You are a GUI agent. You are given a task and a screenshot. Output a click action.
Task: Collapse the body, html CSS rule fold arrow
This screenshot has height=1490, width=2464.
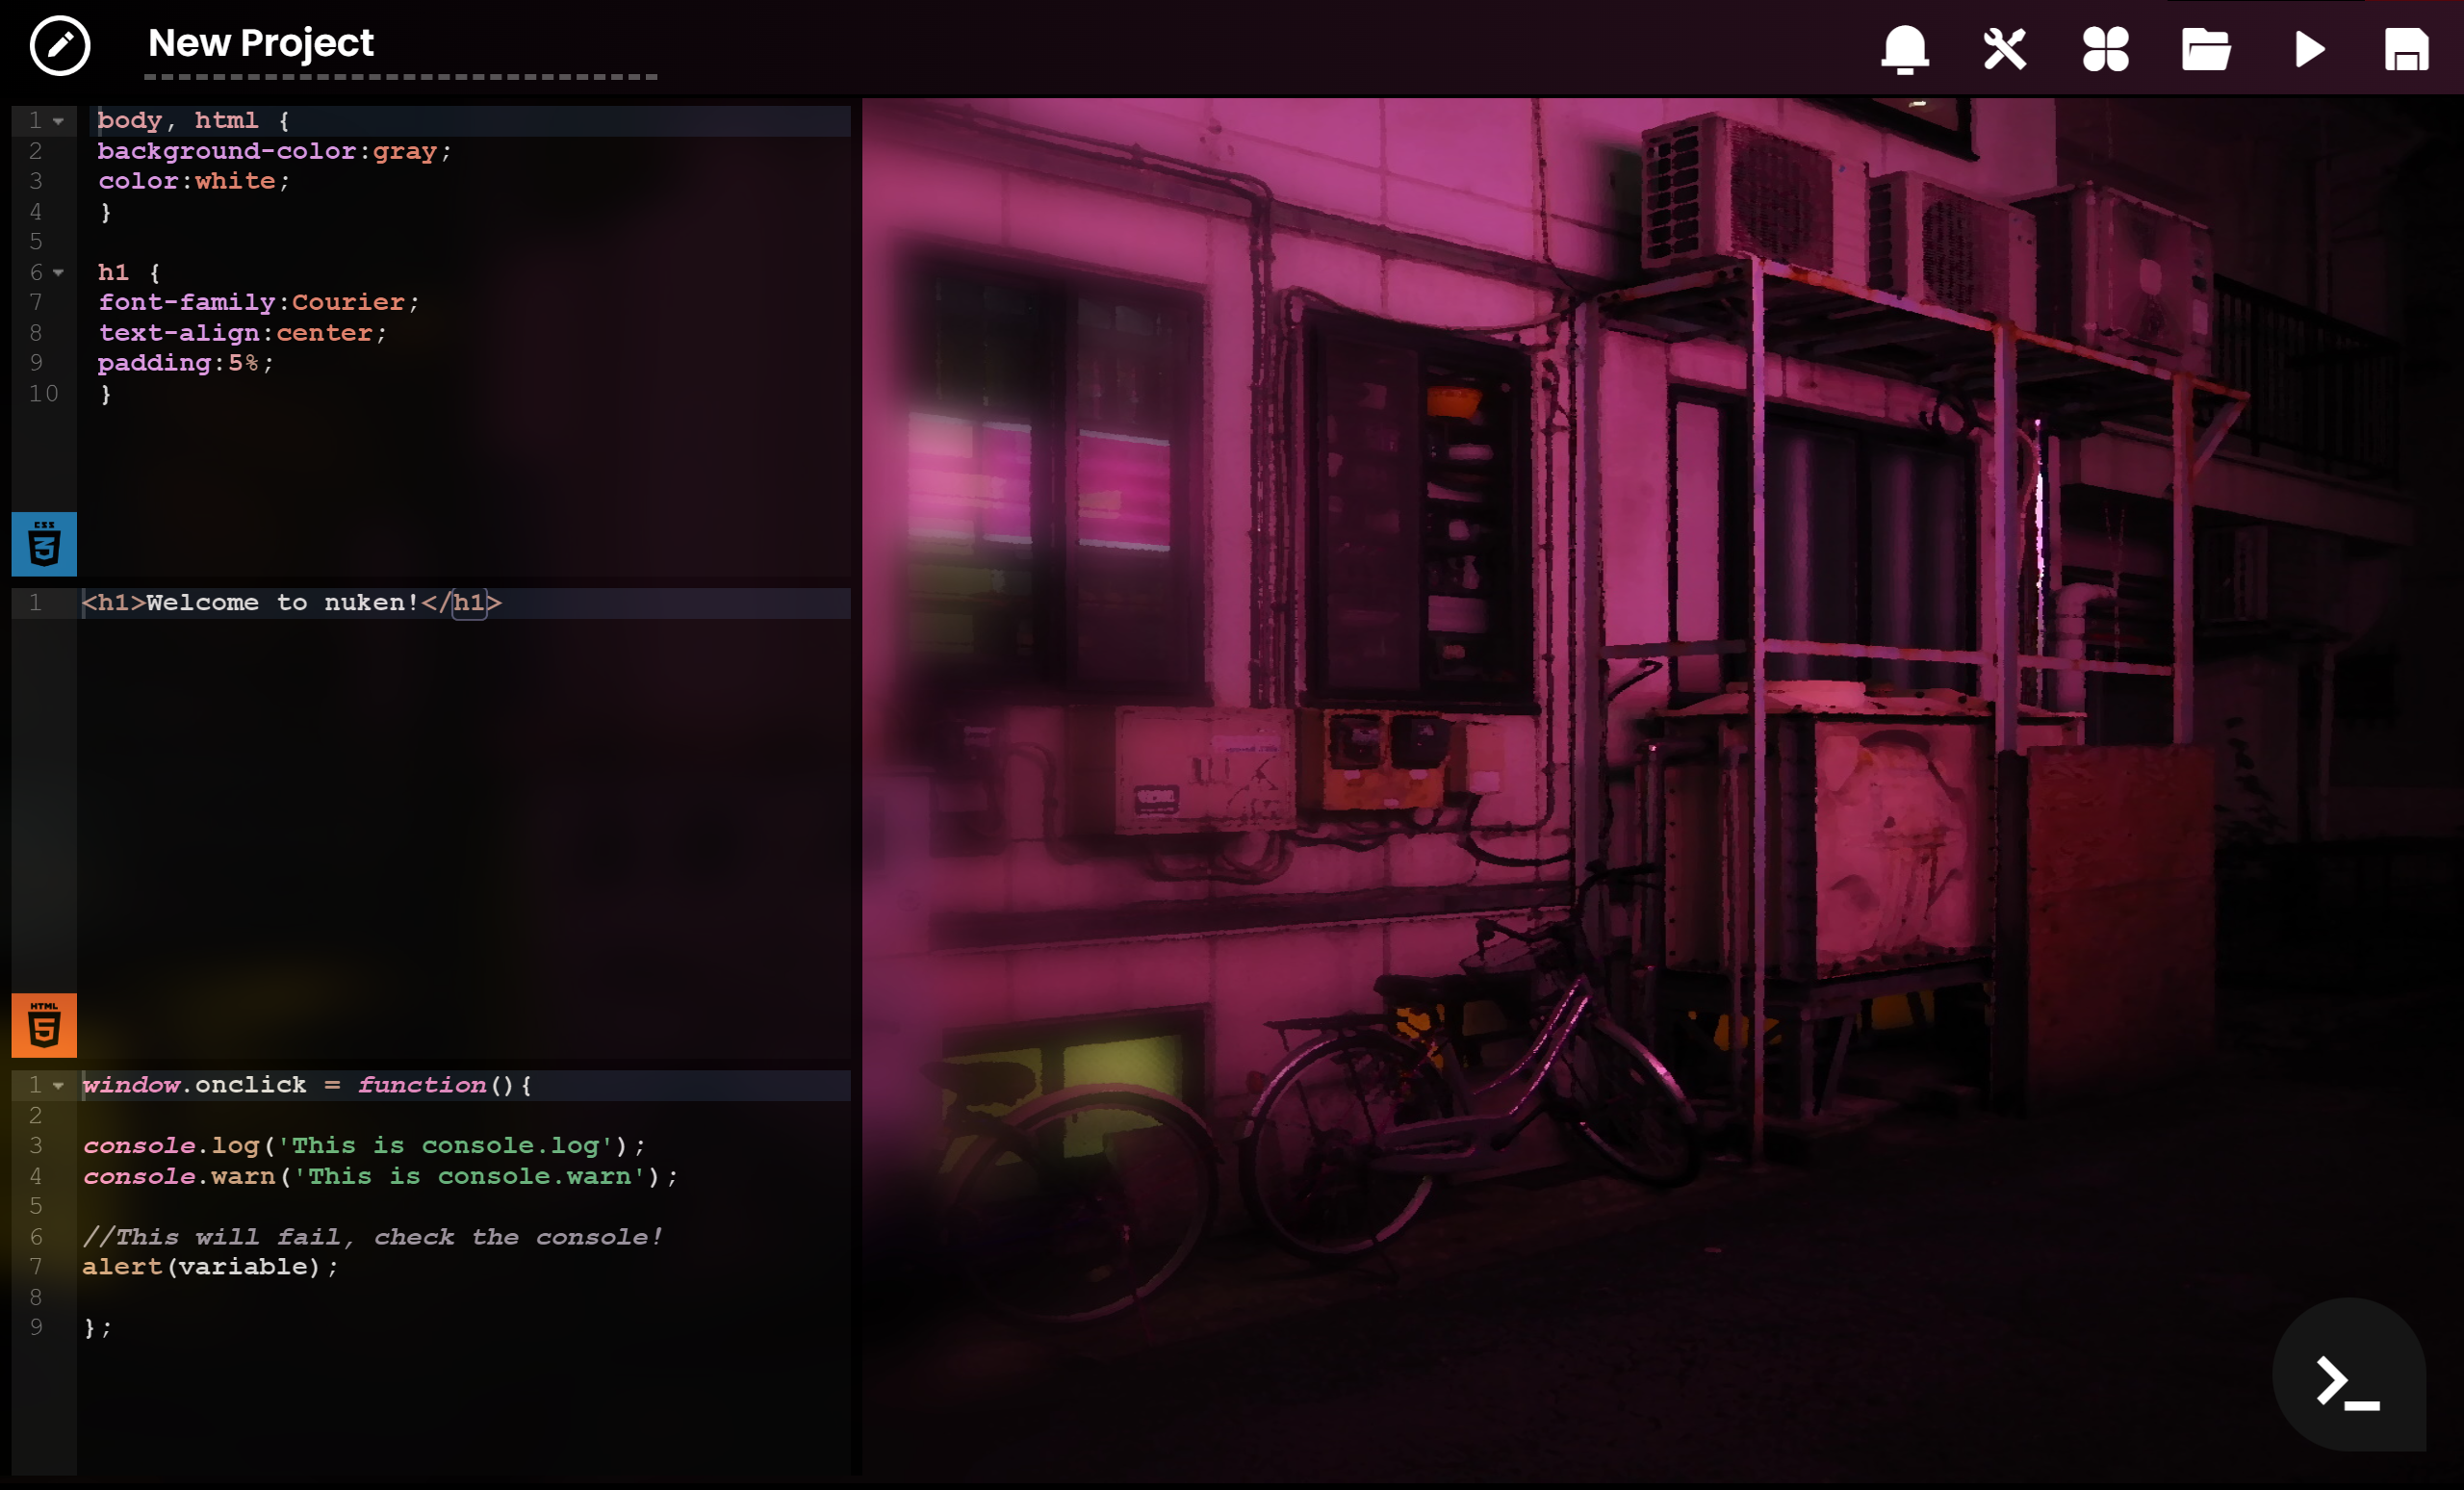[x=59, y=121]
